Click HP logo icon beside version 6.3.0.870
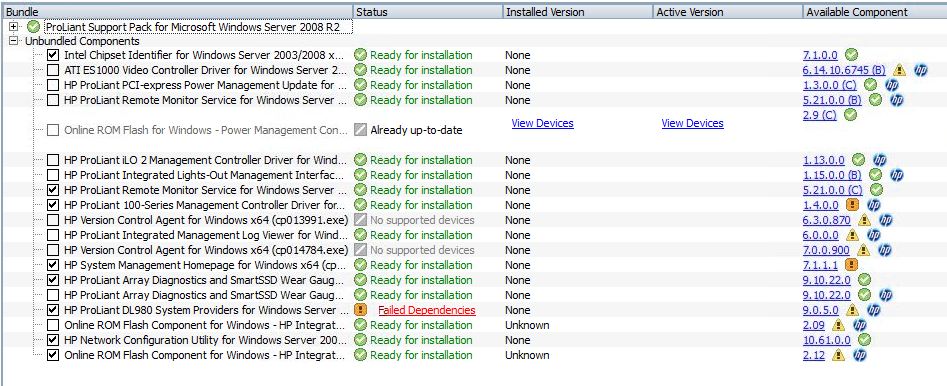The height and width of the screenshot is (386, 947). pos(885,220)
